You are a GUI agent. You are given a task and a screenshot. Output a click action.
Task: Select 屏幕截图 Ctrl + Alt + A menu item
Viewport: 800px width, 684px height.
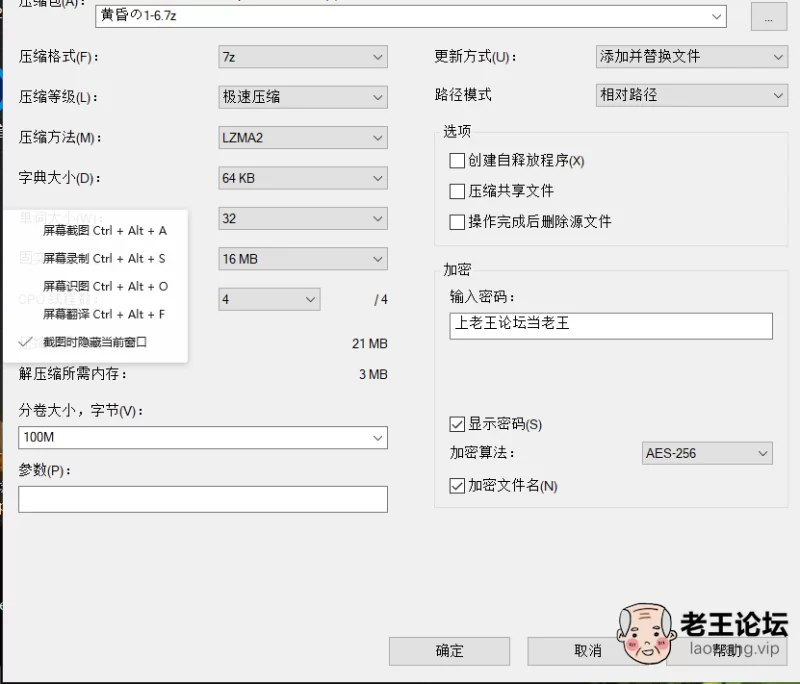(105, 231)
